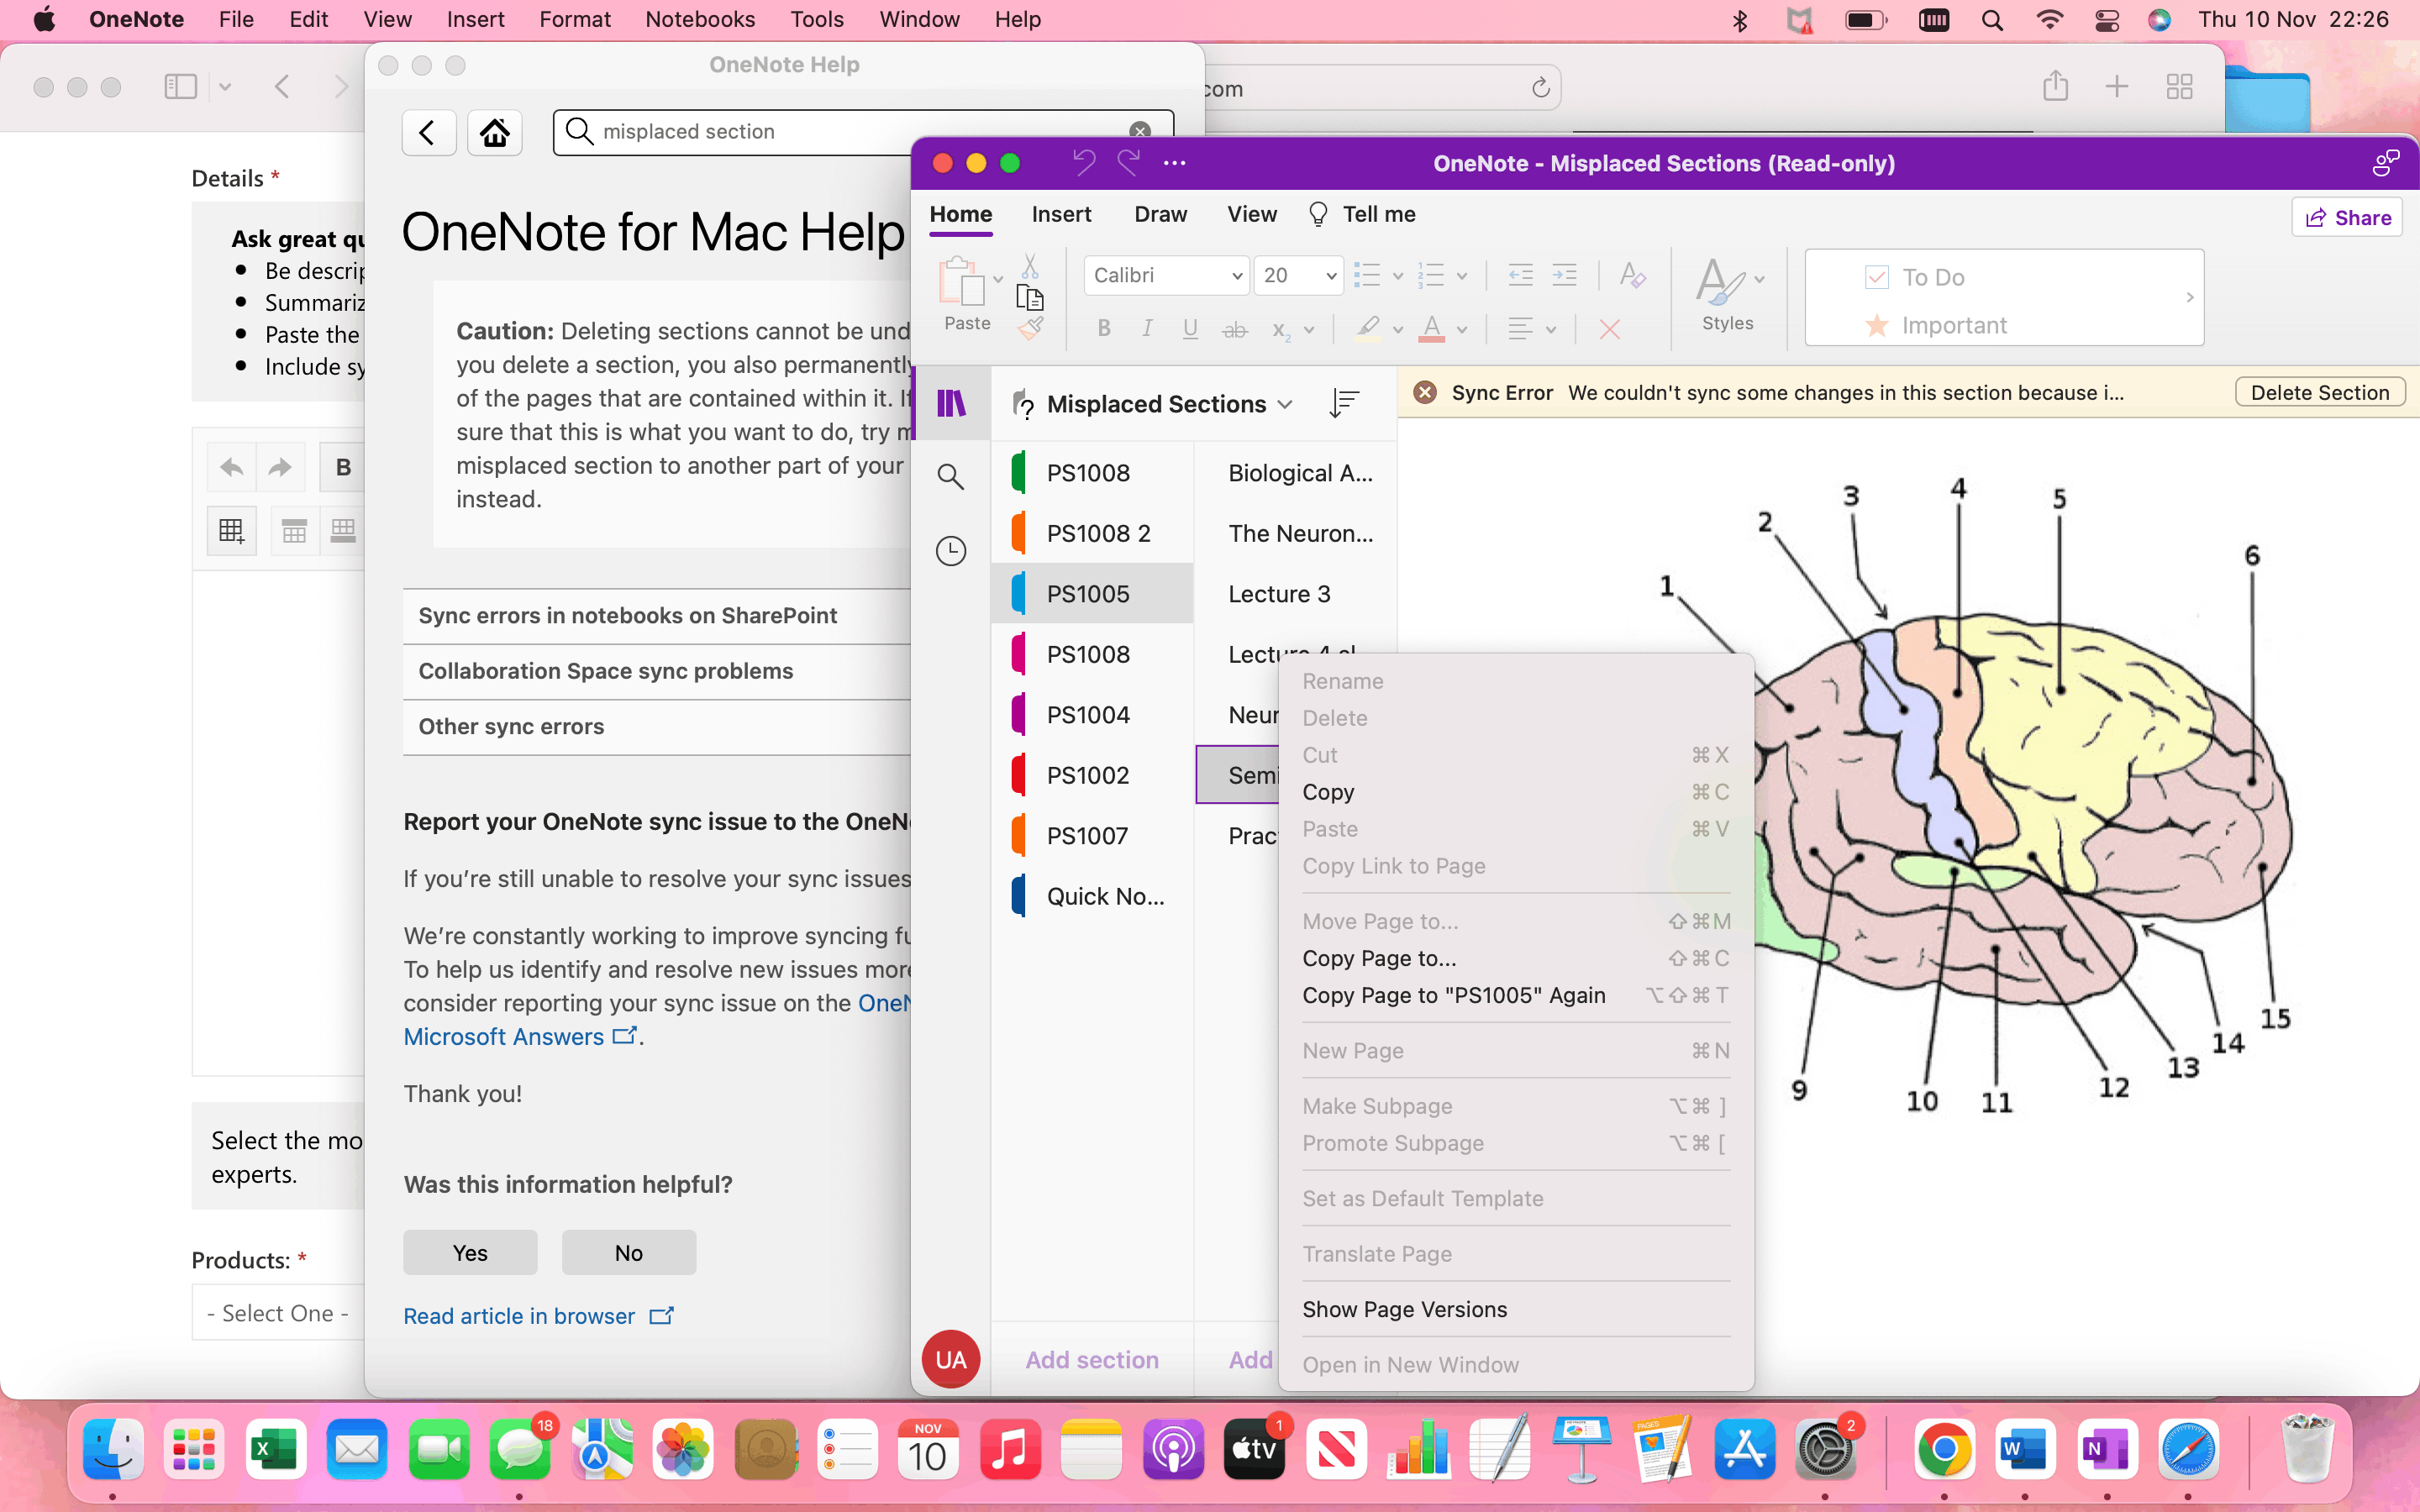Viewport: 2420px width, 1512px height.
Task: Switch to the Draw ribbon tab
Action: coord(1160,214)
